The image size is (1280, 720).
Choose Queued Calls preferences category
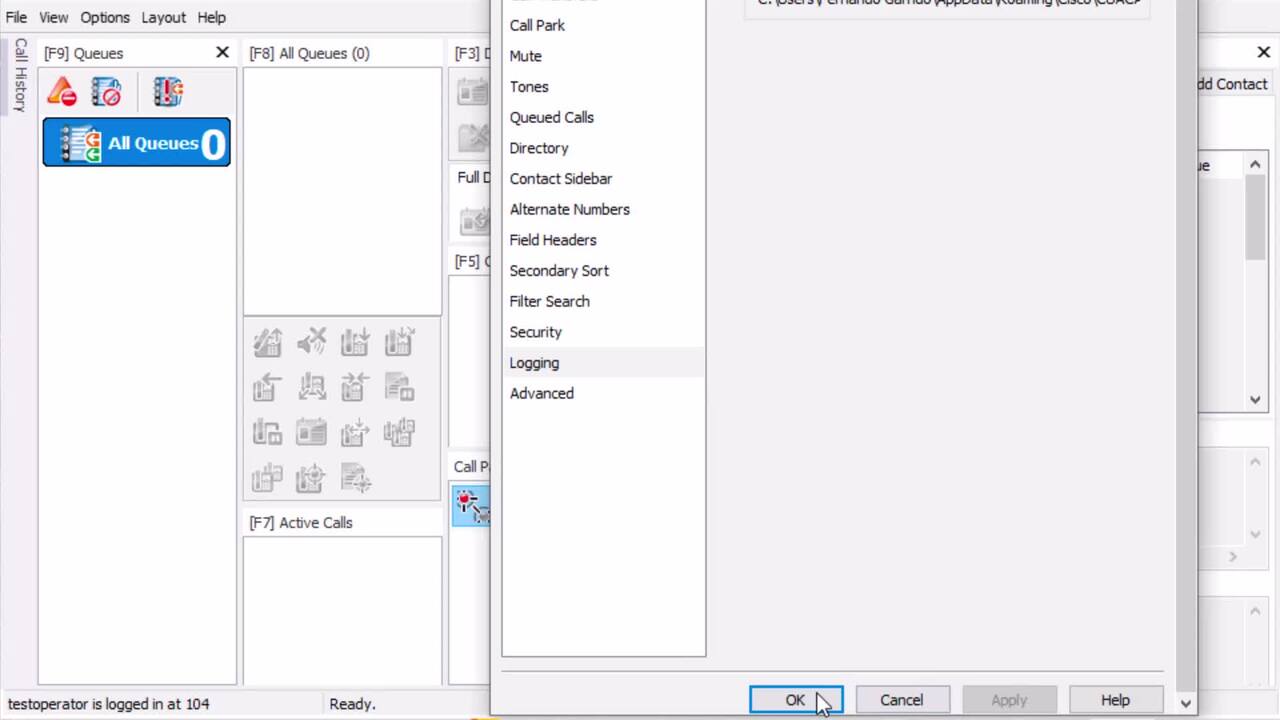coord(551,117)
